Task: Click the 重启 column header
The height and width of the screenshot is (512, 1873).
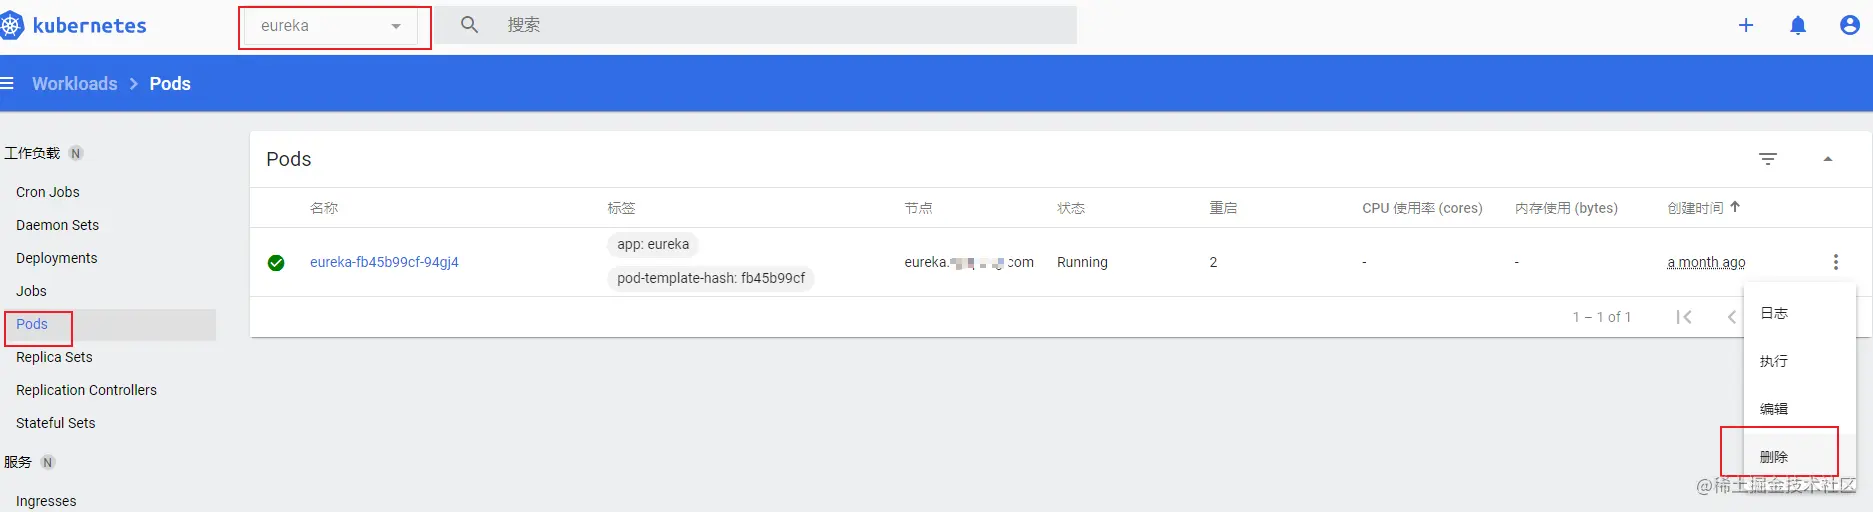Action: point(1223,208)
